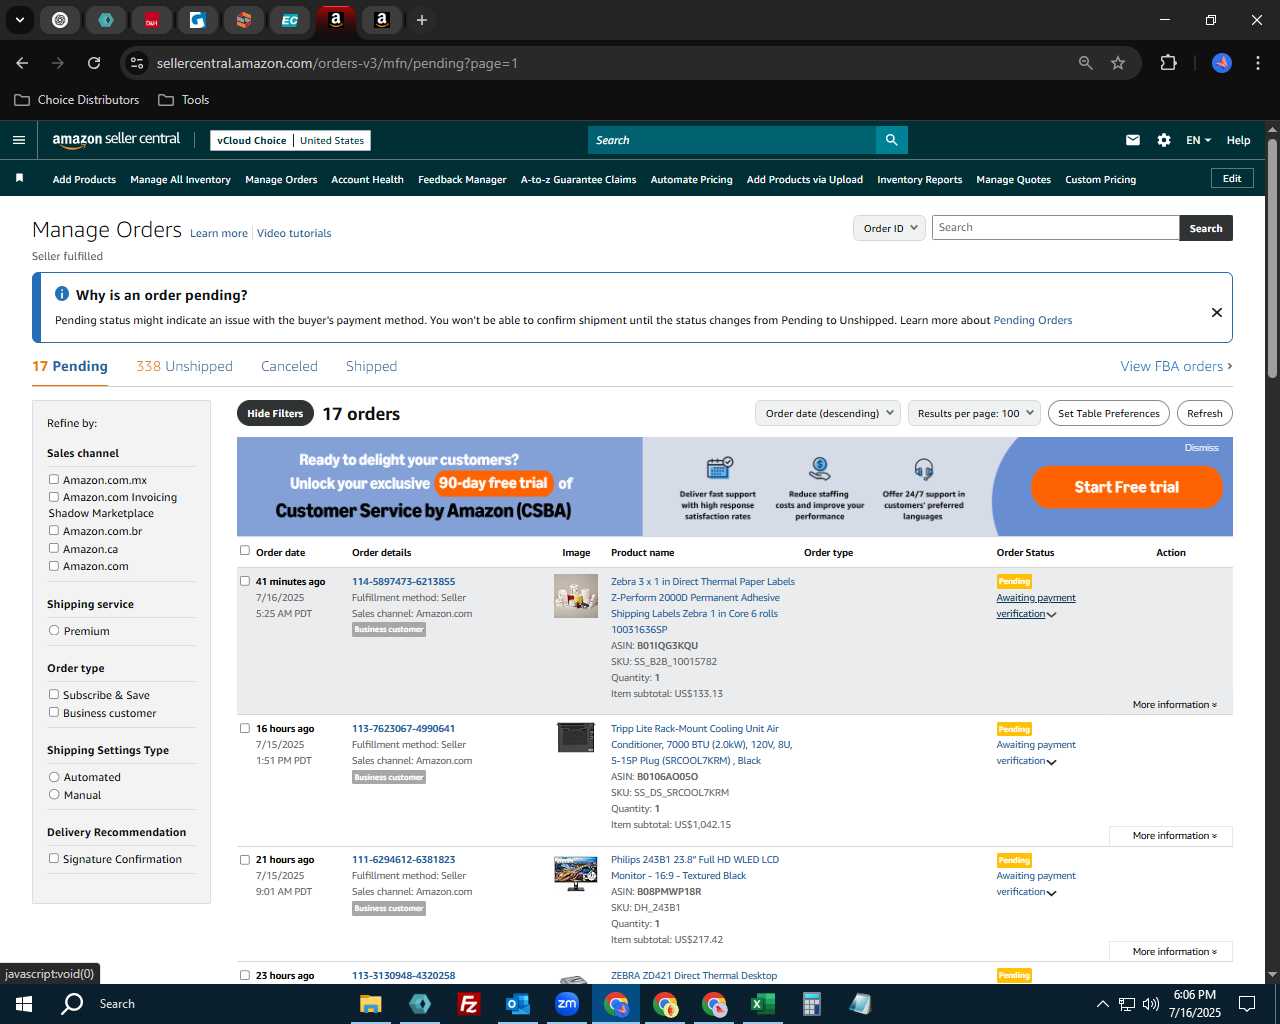This screenshot has width=1280, height=1024.
Task: Open the messages envelope icon
Action: click(x=1133, y=140)
